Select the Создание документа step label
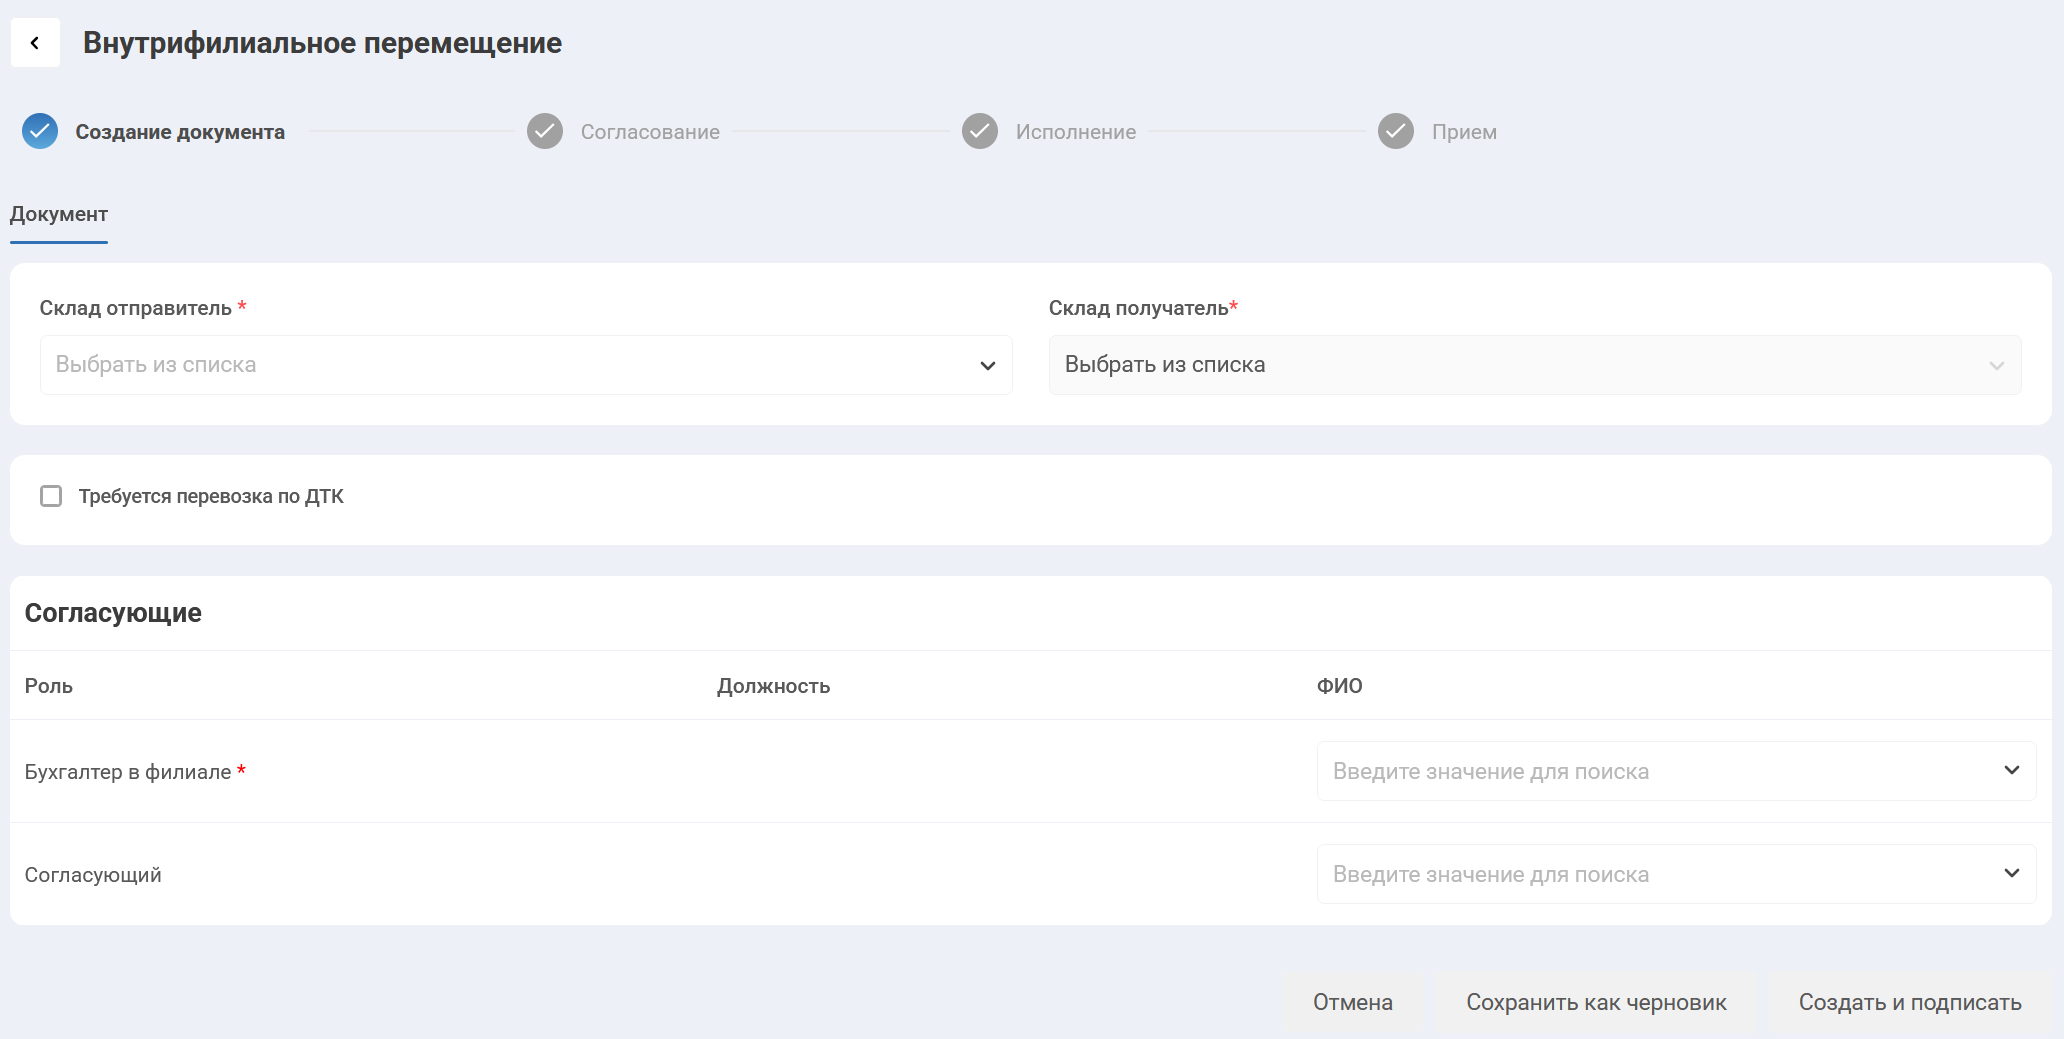The height and width of the screenshot is (1039, 2064). tap(180, 132)
